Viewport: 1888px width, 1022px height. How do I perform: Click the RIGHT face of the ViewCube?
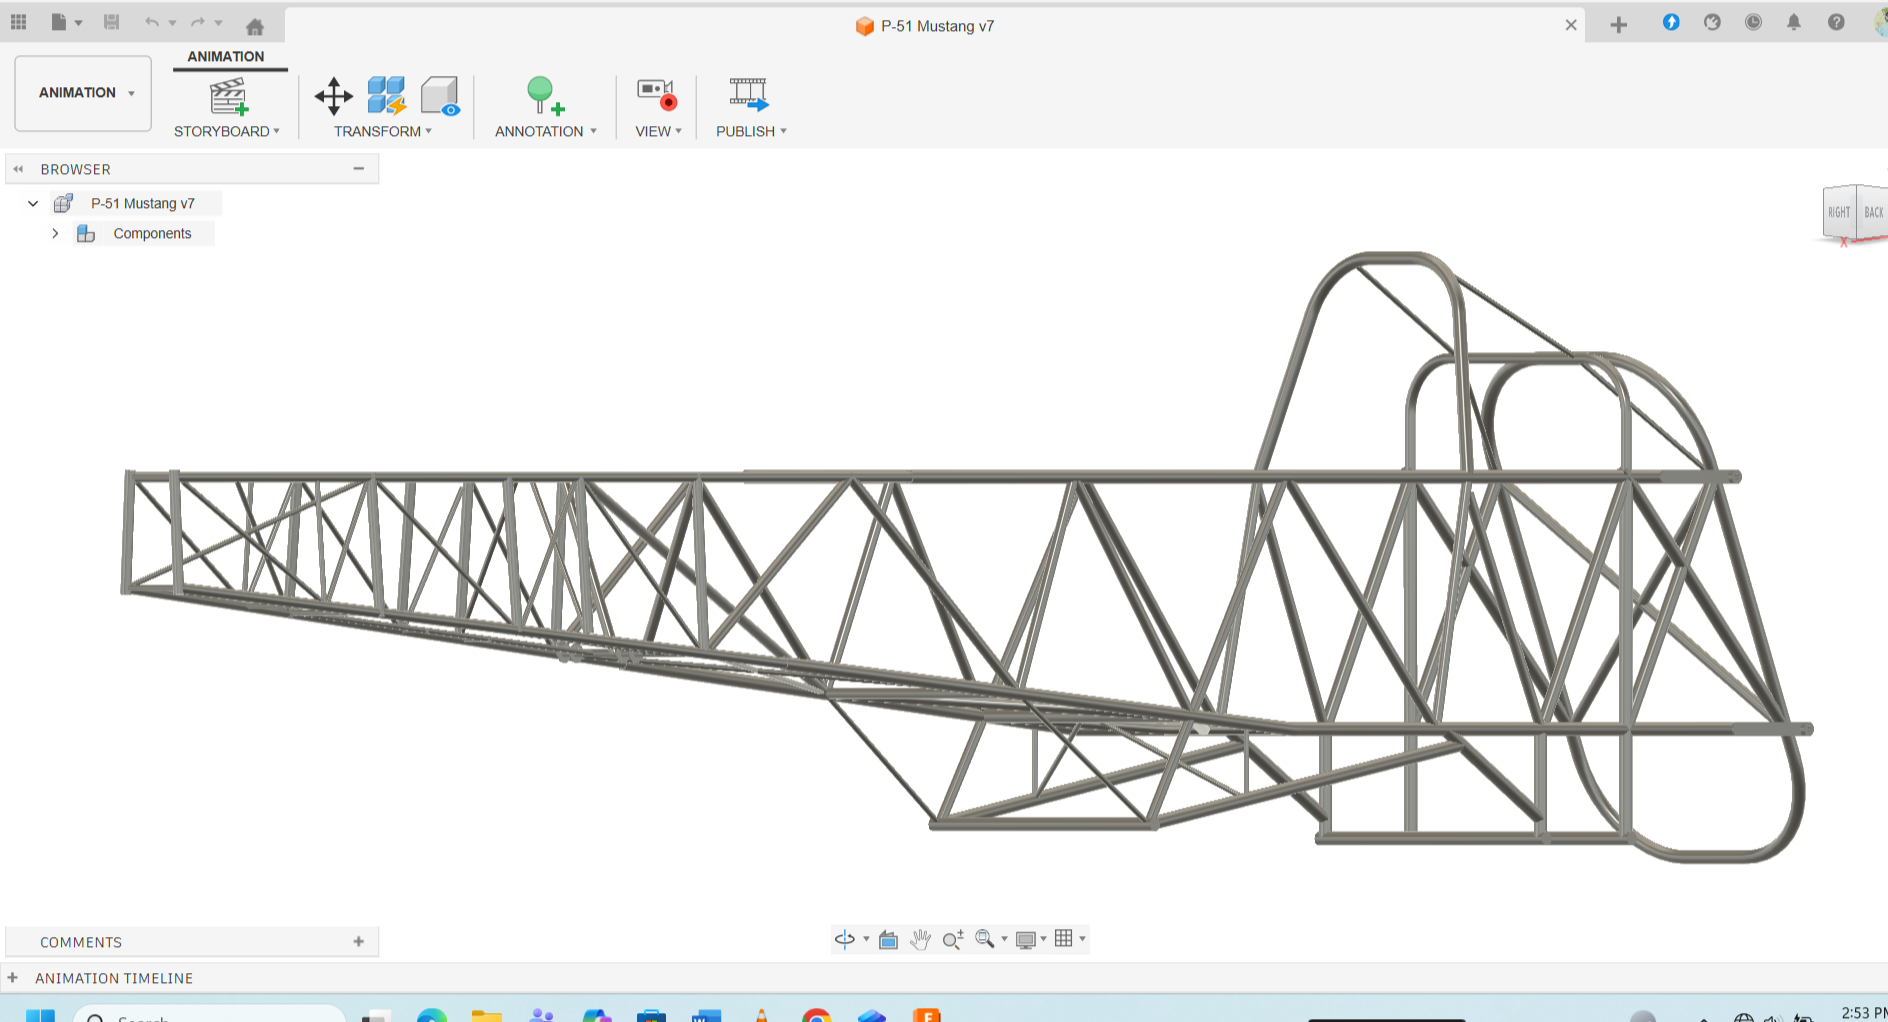click(1838, 212)
